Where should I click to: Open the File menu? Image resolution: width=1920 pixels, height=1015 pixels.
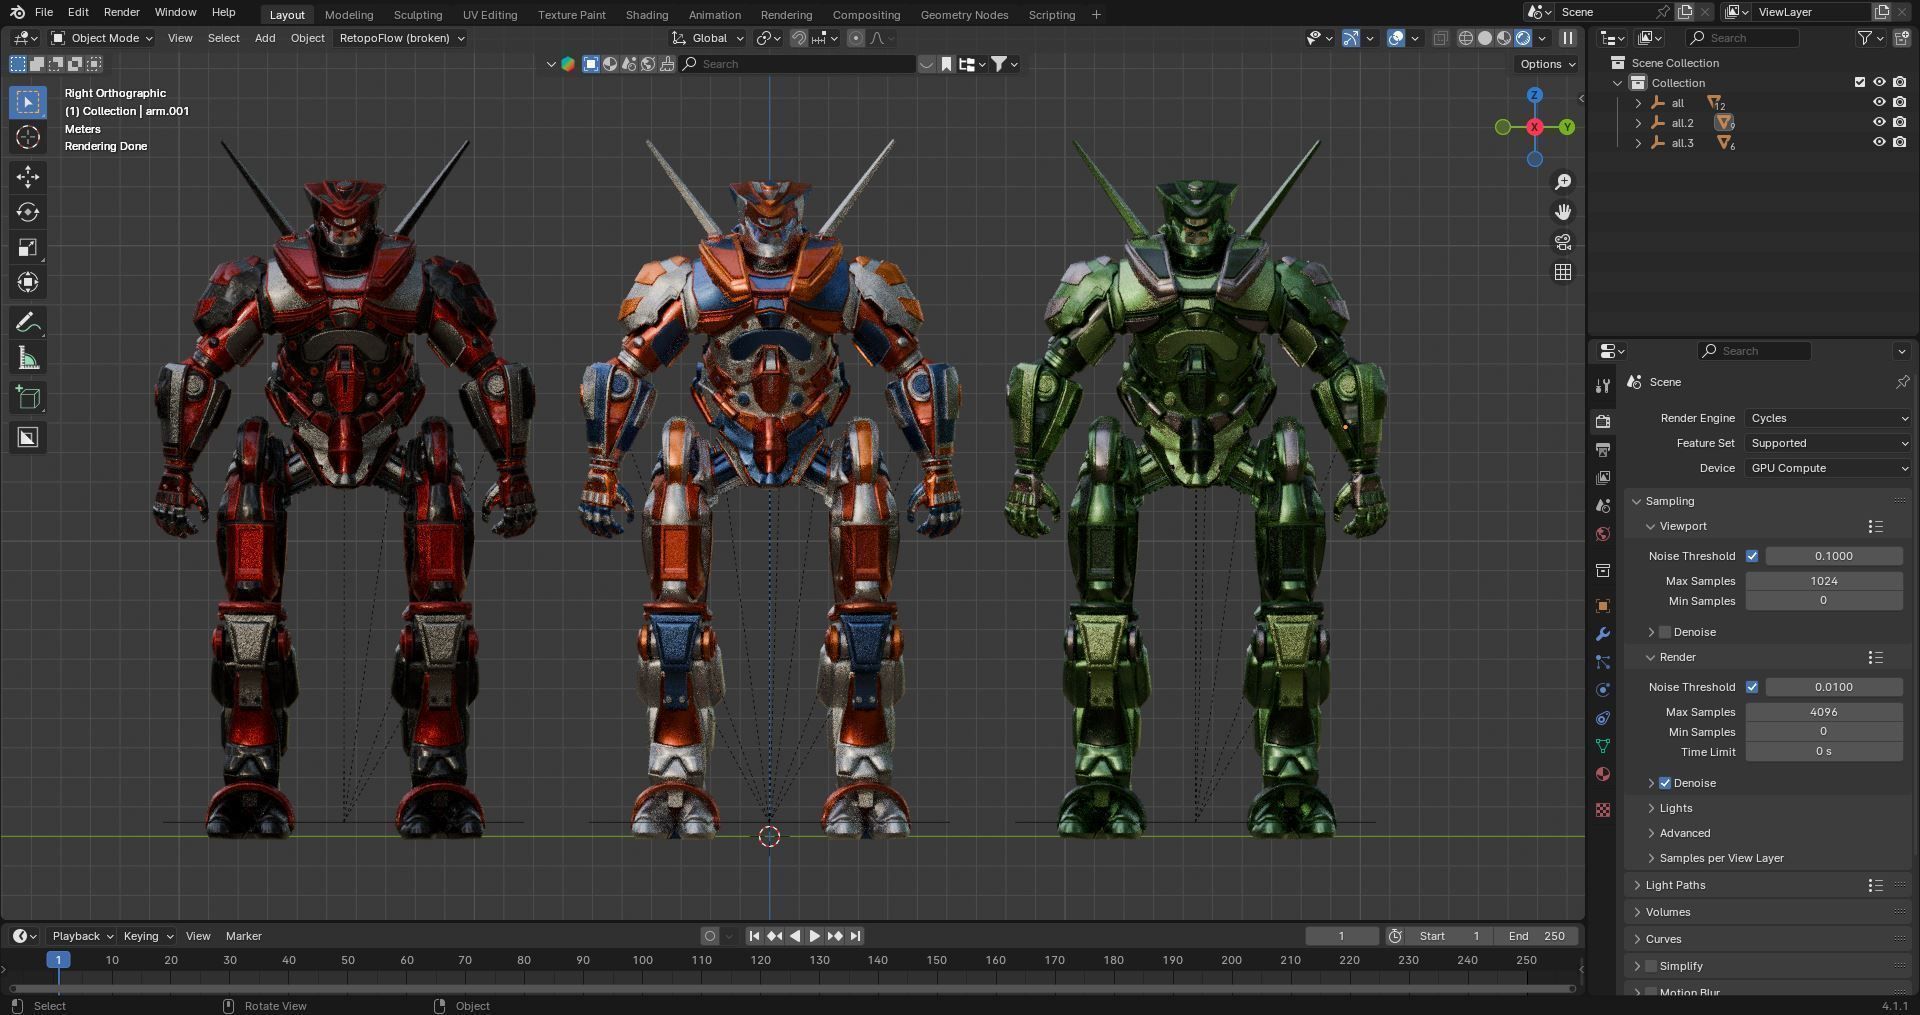click(x=44, y=12)
